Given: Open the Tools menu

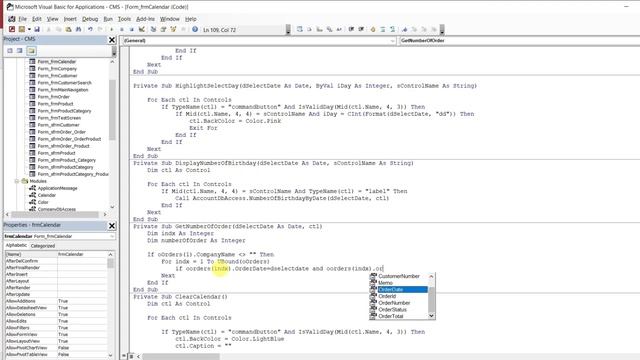Looking at the screenshot, I should [124, 19].
